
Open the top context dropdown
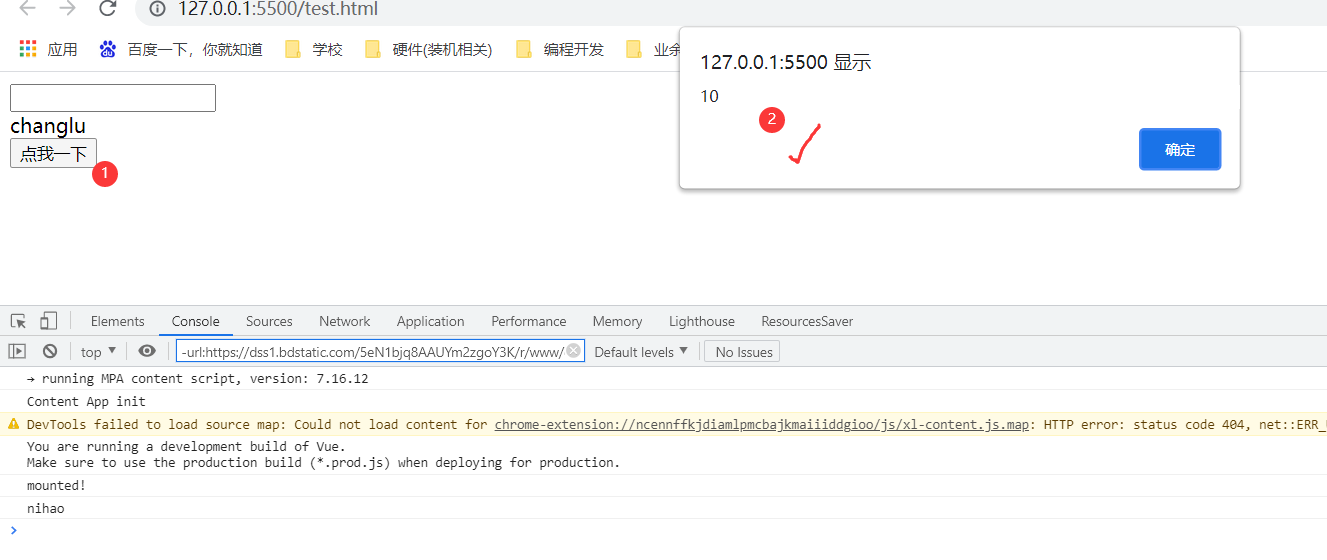98,351
